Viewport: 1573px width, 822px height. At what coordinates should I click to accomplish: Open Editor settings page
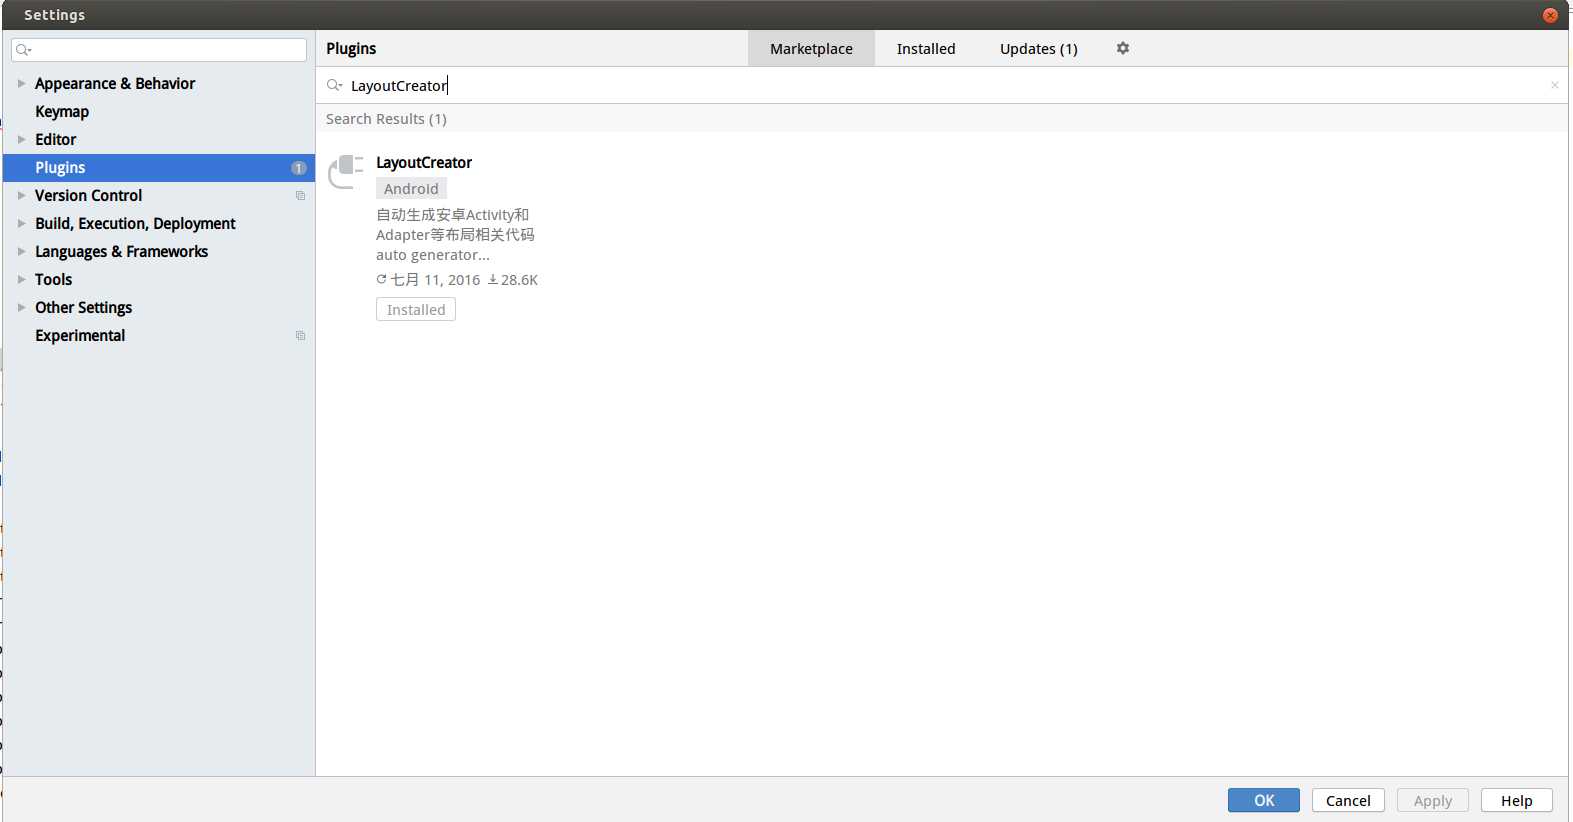click(55, 139)
